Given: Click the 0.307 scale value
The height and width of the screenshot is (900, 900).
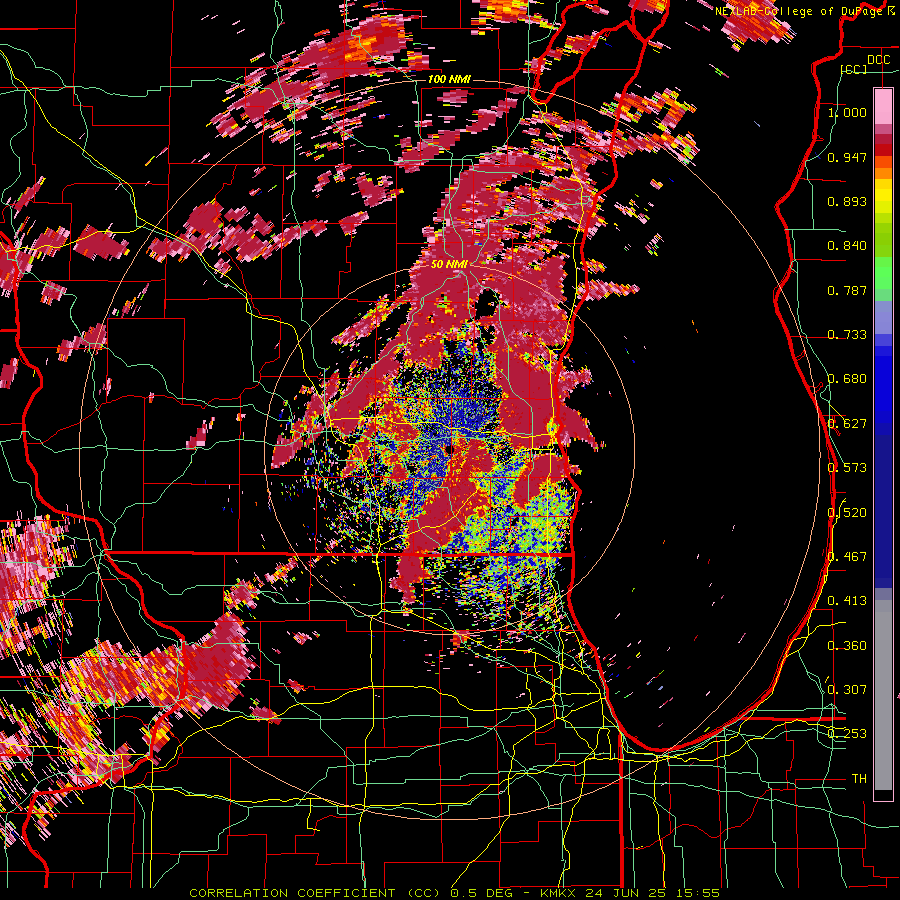Looking at the screenshot, I should click(847, 690).
